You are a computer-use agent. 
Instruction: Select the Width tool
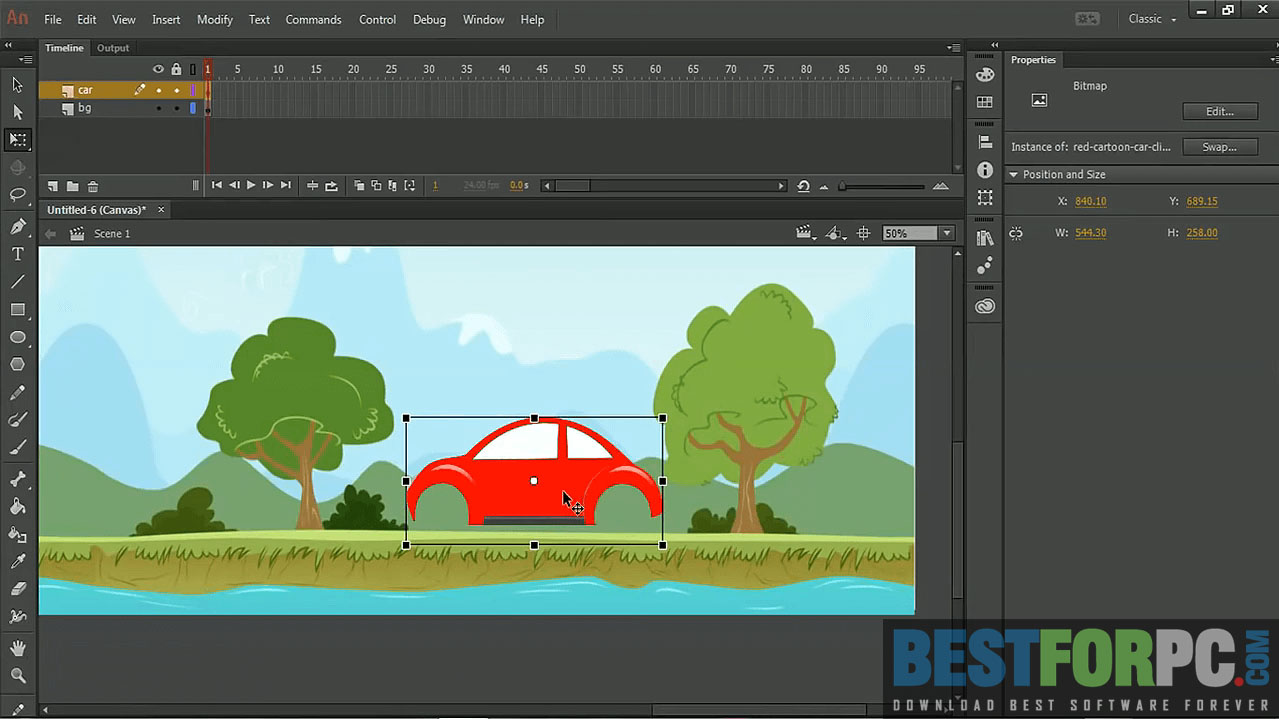click(x=17, y=617)
